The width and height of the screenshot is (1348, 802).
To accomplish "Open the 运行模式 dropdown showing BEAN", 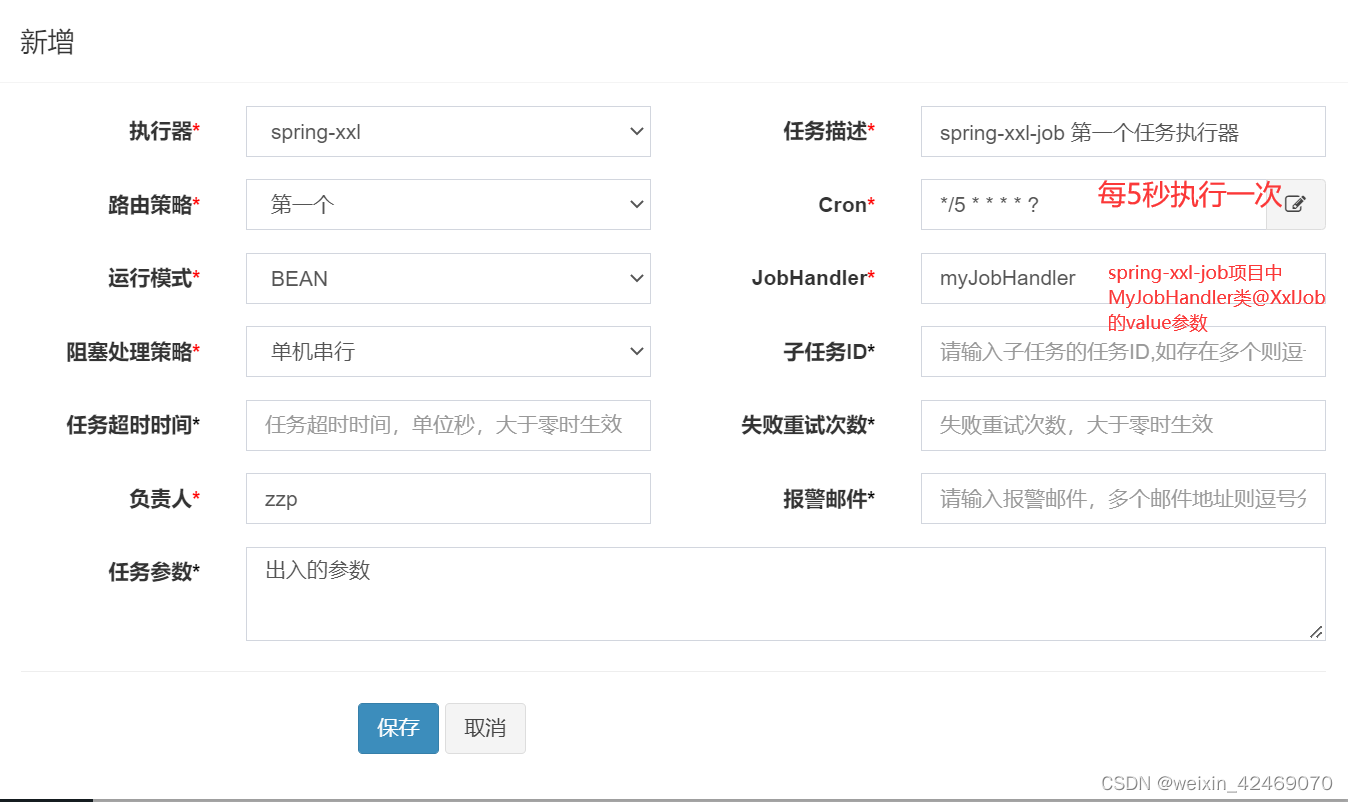I will (x=448, y=278).
